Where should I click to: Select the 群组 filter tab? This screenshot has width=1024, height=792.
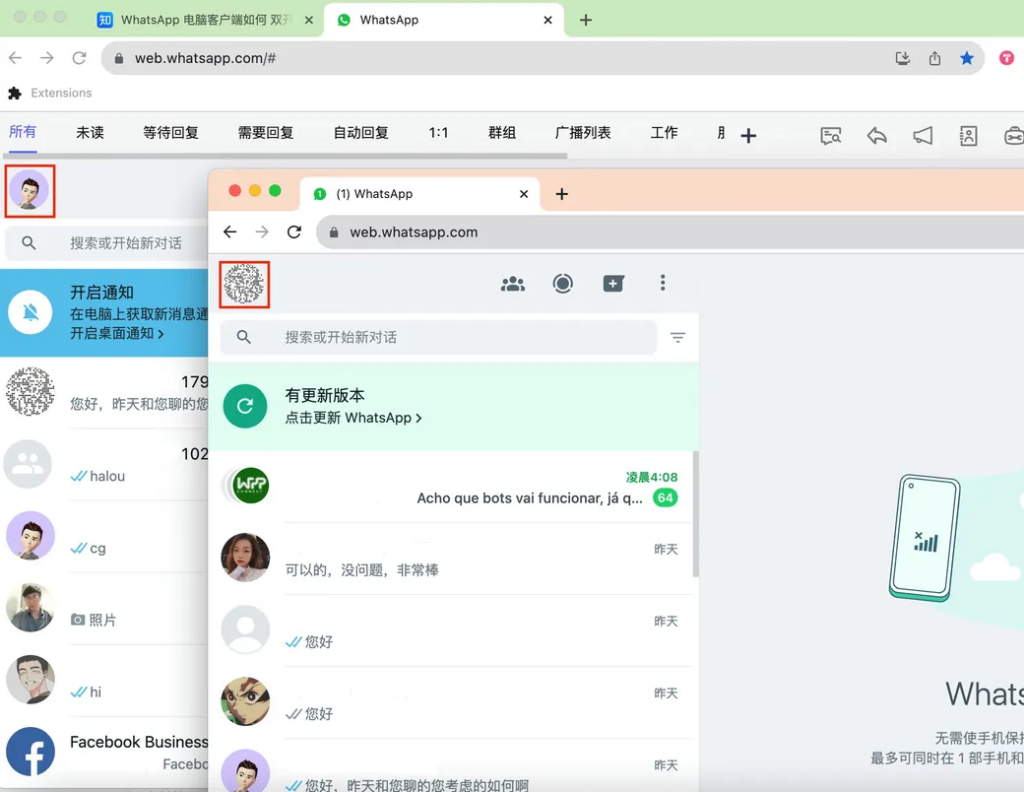click(x=502, y=133)
